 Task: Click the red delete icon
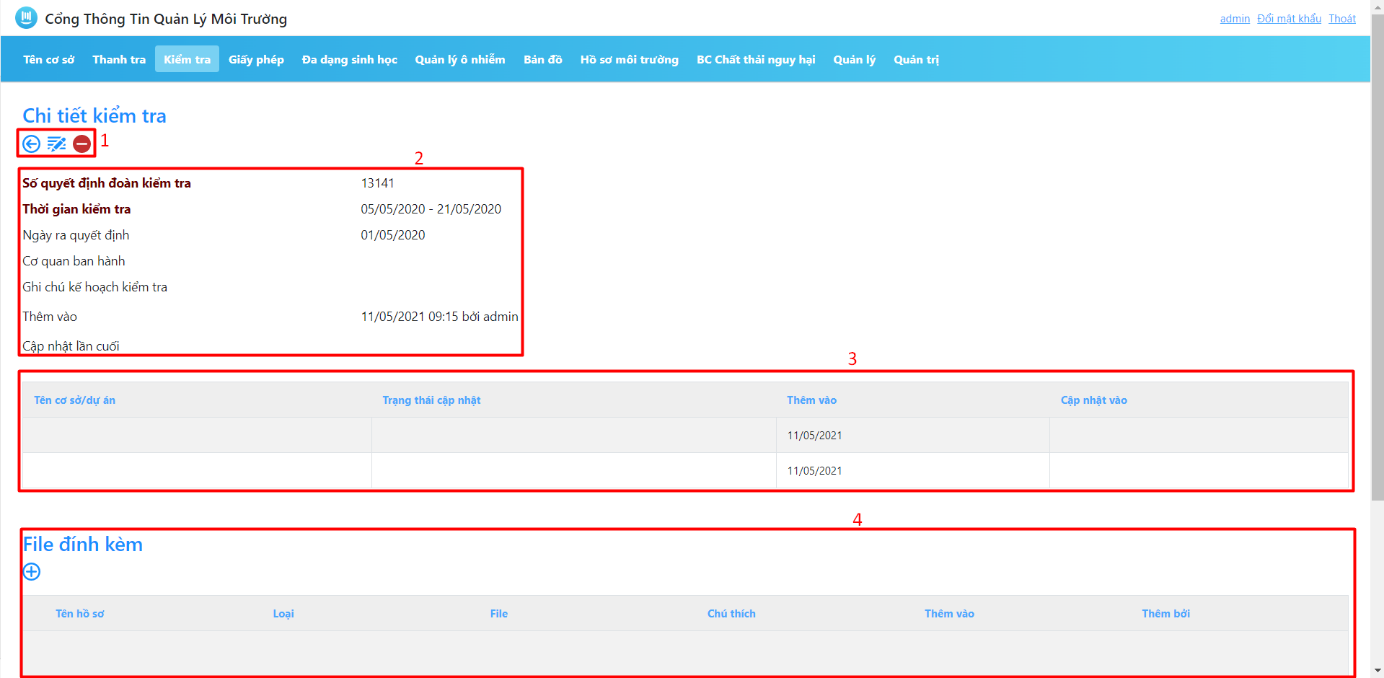pos(82,144)
